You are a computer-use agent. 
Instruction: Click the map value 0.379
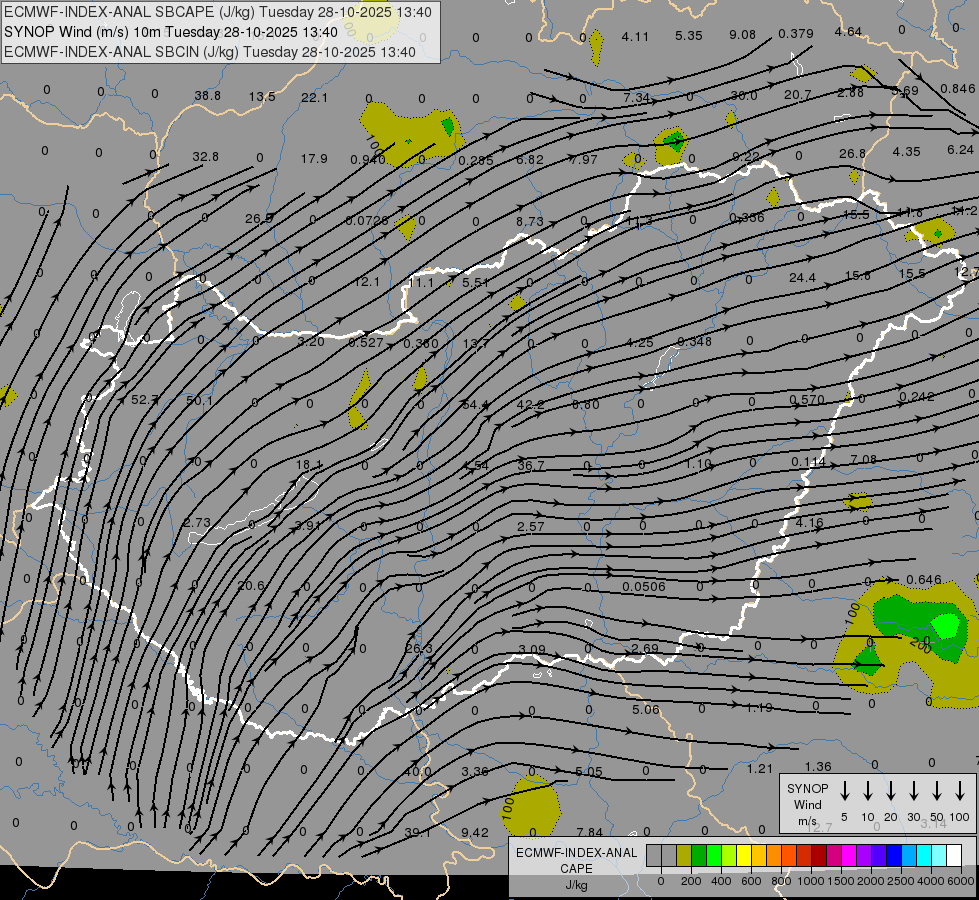[796, 33]
